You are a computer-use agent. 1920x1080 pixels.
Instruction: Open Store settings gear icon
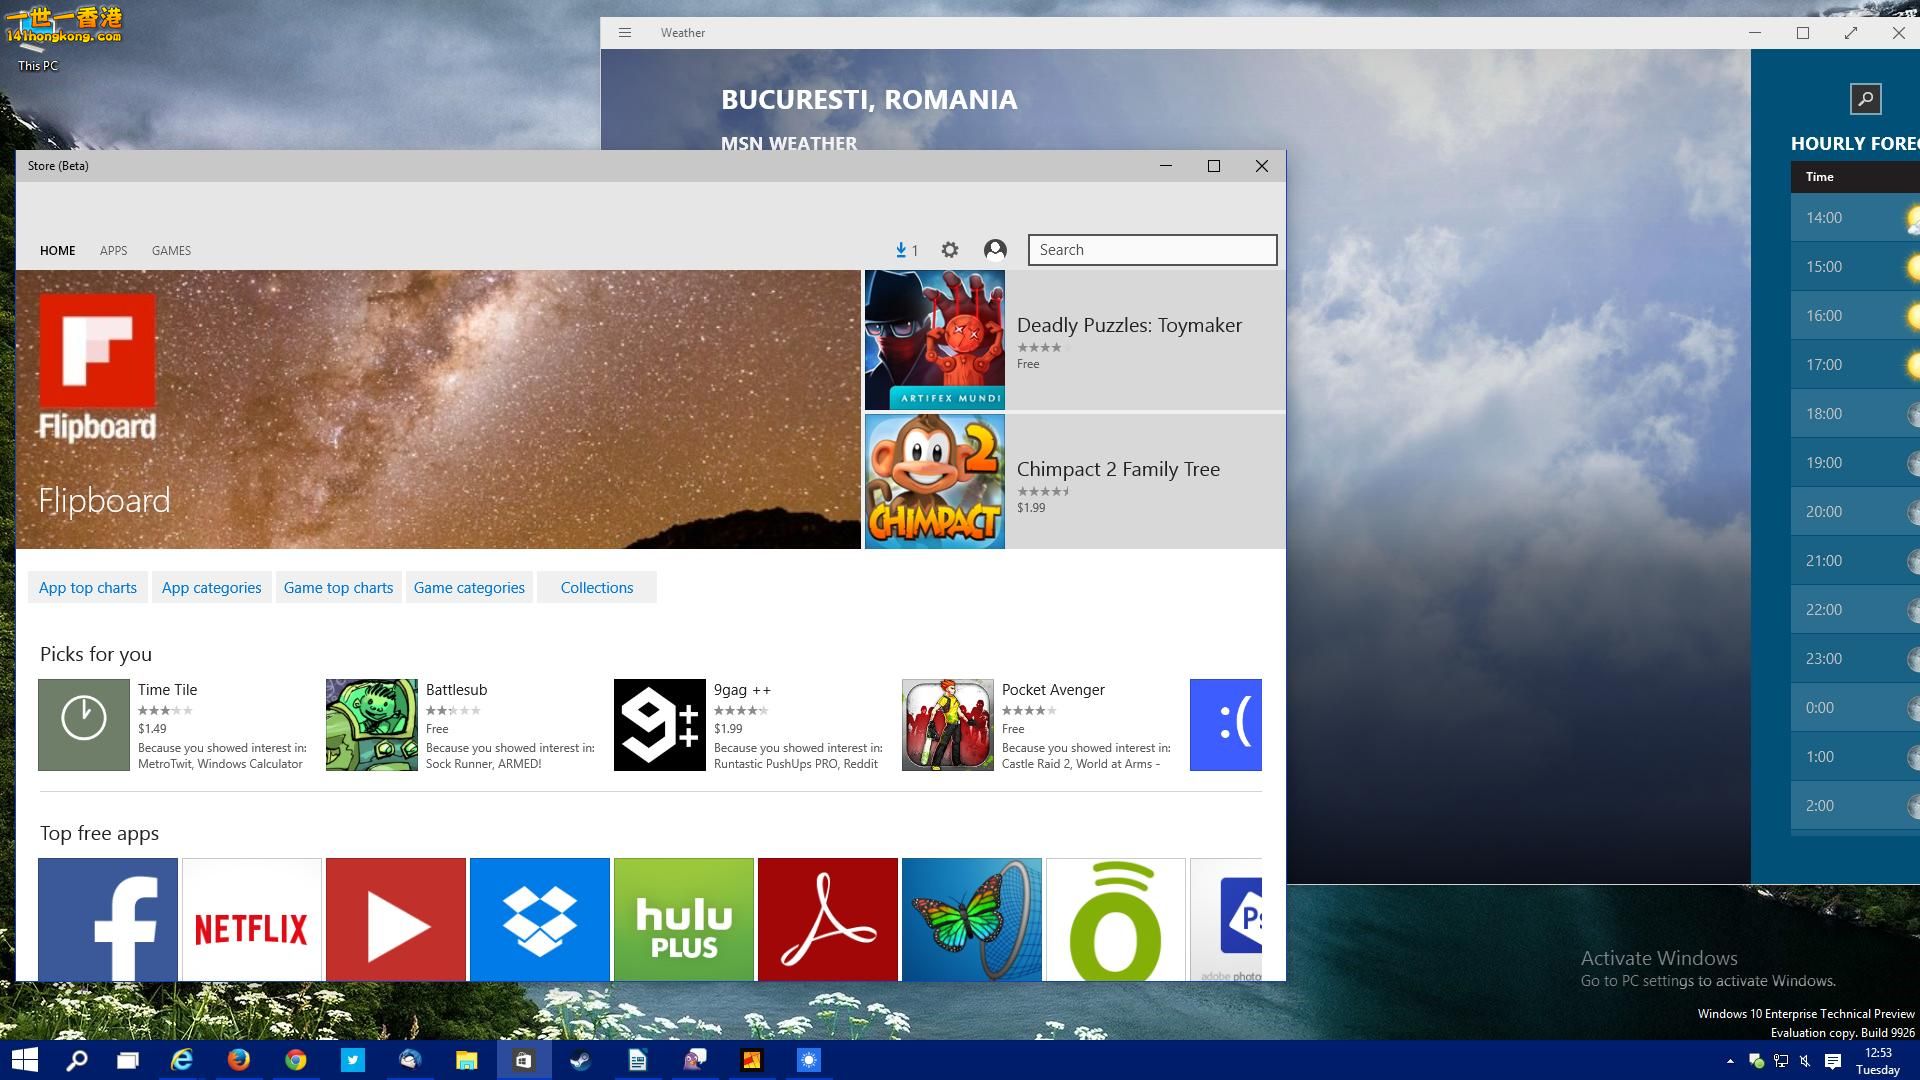pyautogui.click(x=950, y=250)
